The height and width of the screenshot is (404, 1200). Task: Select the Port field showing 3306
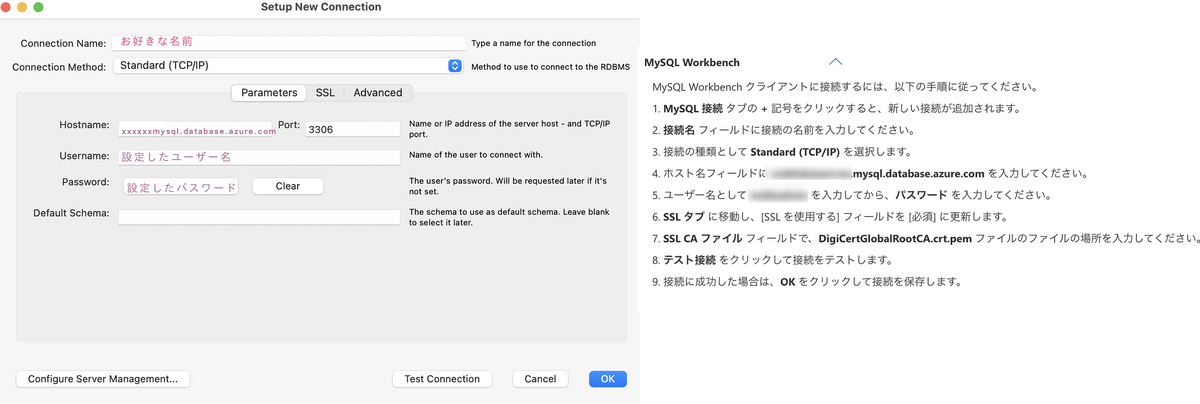[352, 129]
